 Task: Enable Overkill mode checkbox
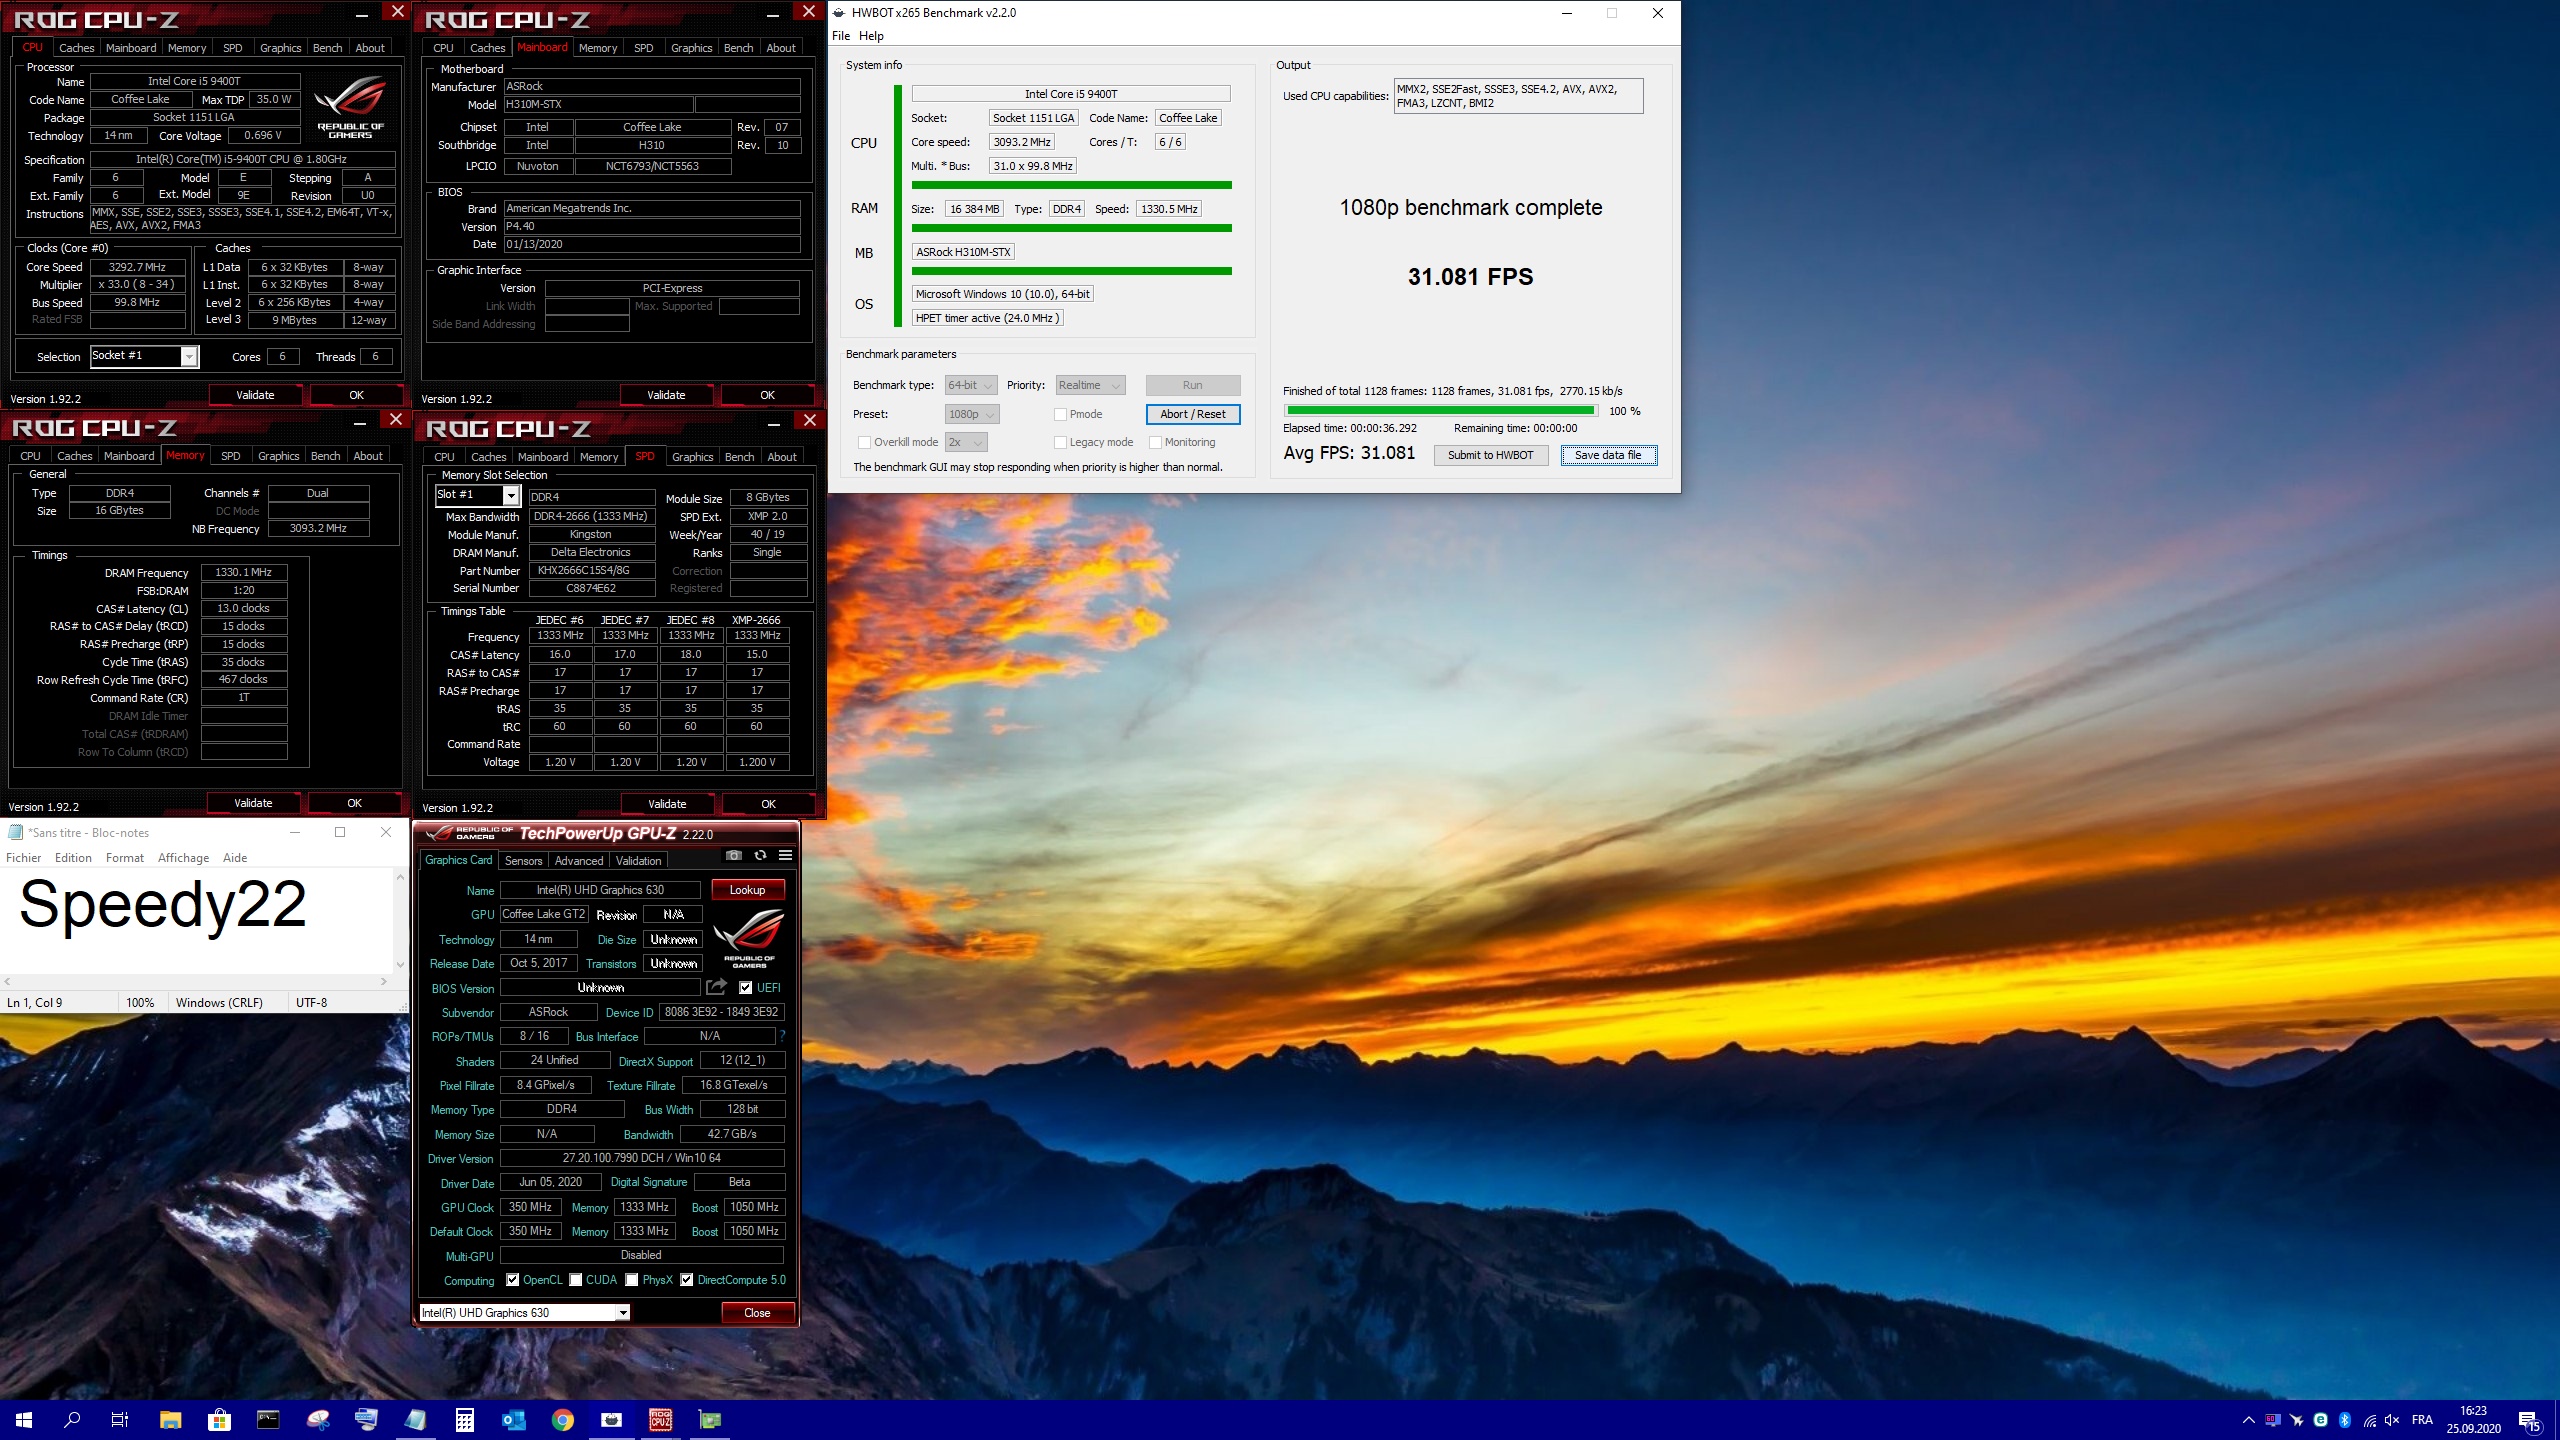[x=864, y=442]
